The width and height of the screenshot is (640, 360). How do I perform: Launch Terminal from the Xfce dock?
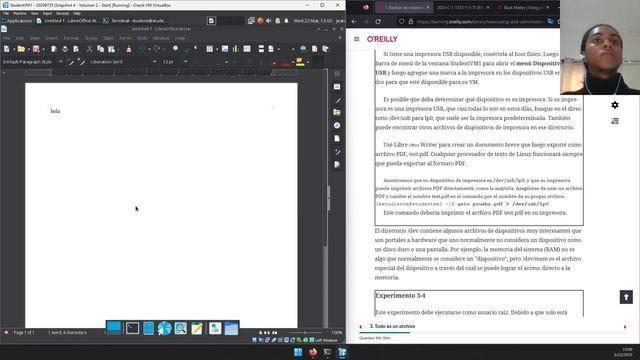pos(132,328)
